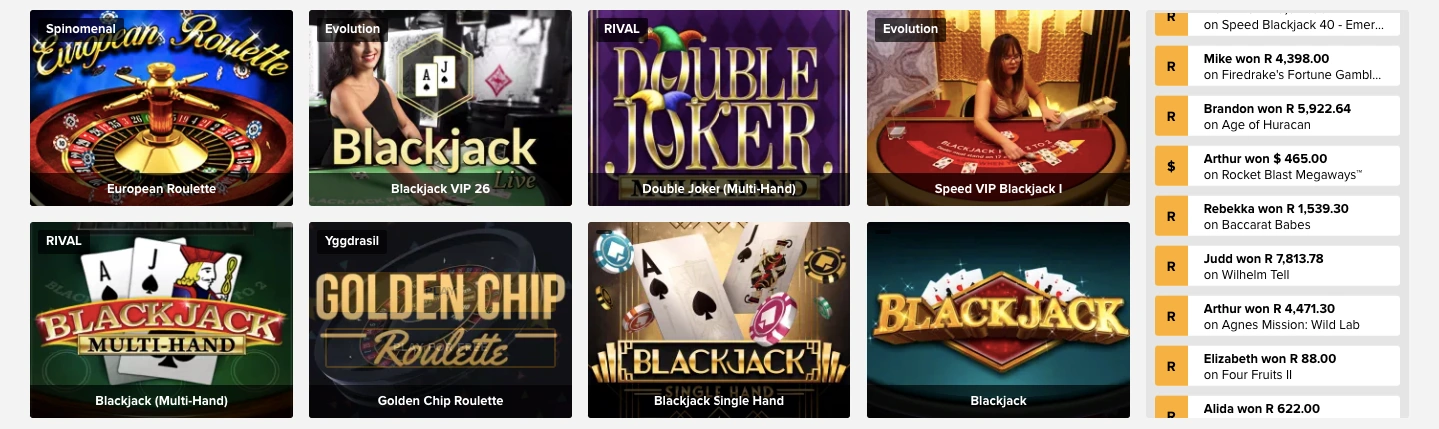Open Arthur's Agnes Mission: Wild Lab entry

tap(1277, 316)
